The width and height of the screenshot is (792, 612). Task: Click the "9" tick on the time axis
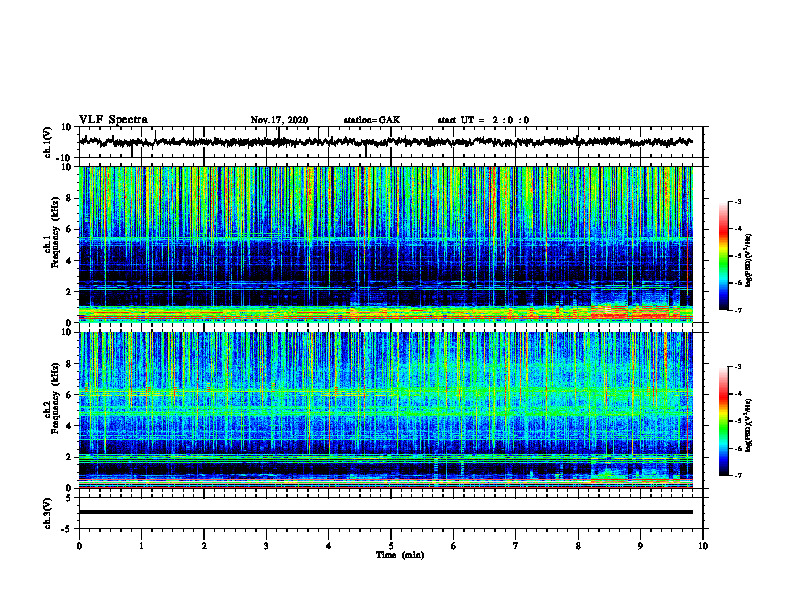(640, 546)
